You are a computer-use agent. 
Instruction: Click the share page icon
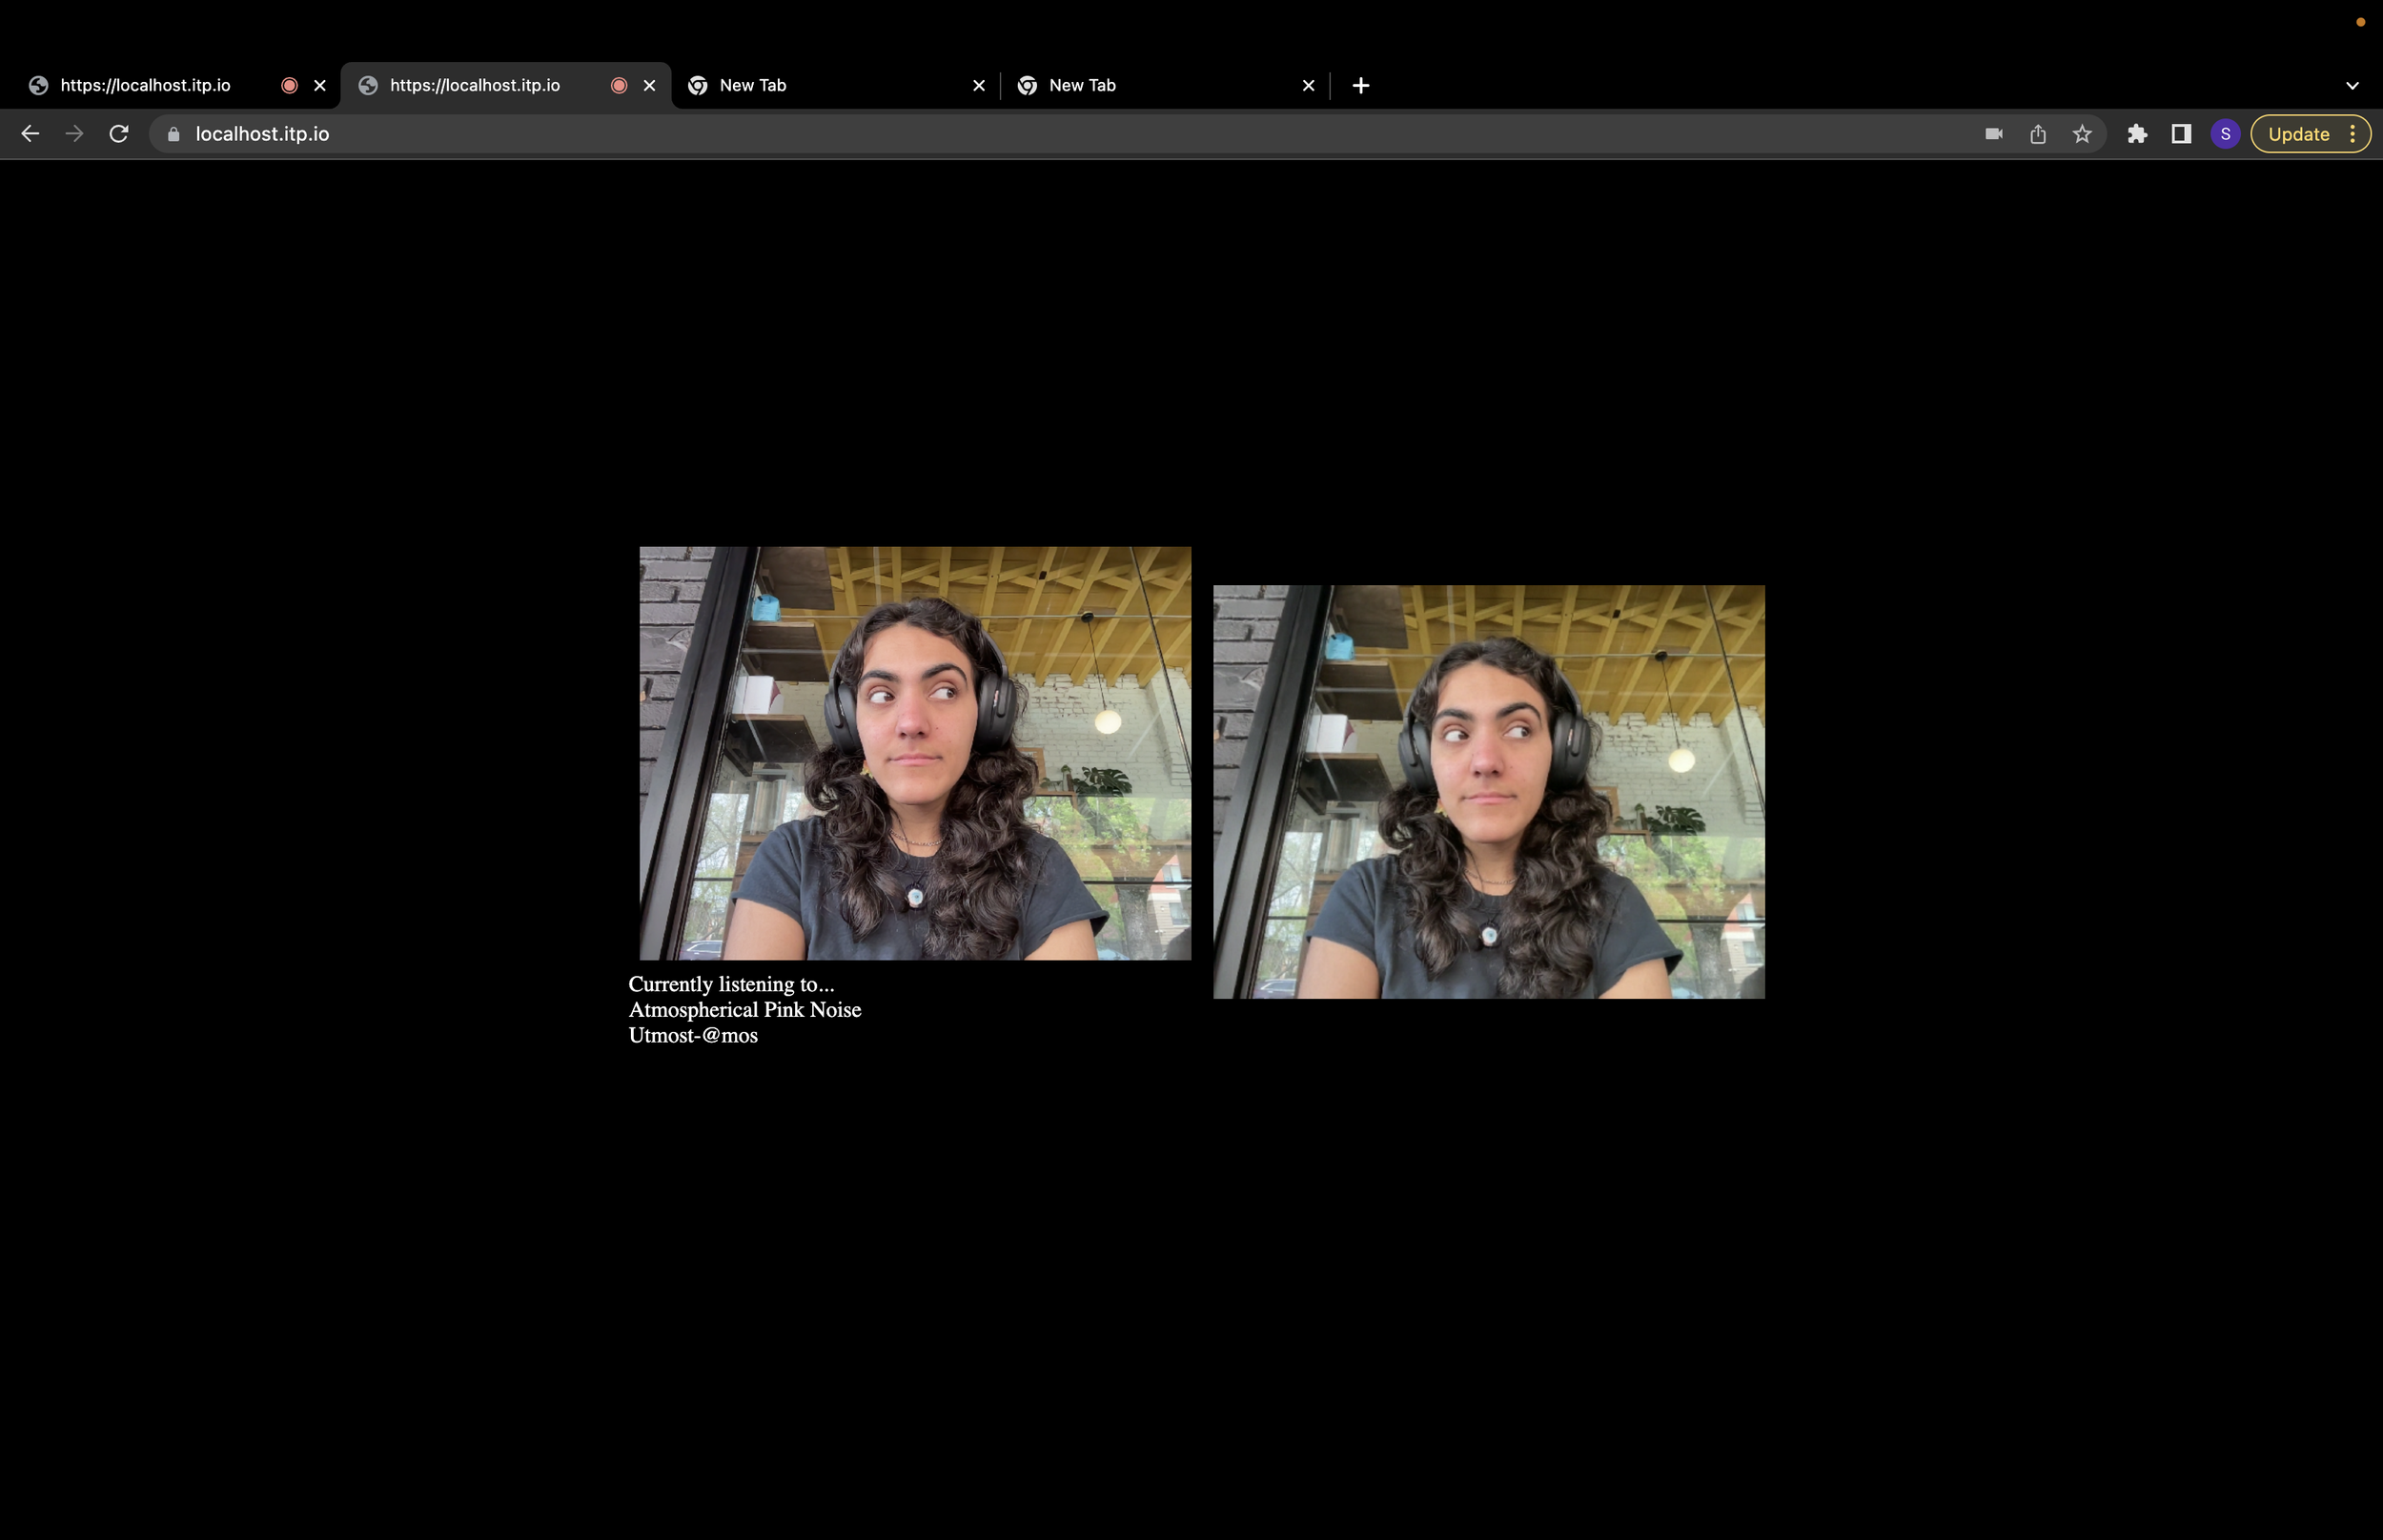2037,134
